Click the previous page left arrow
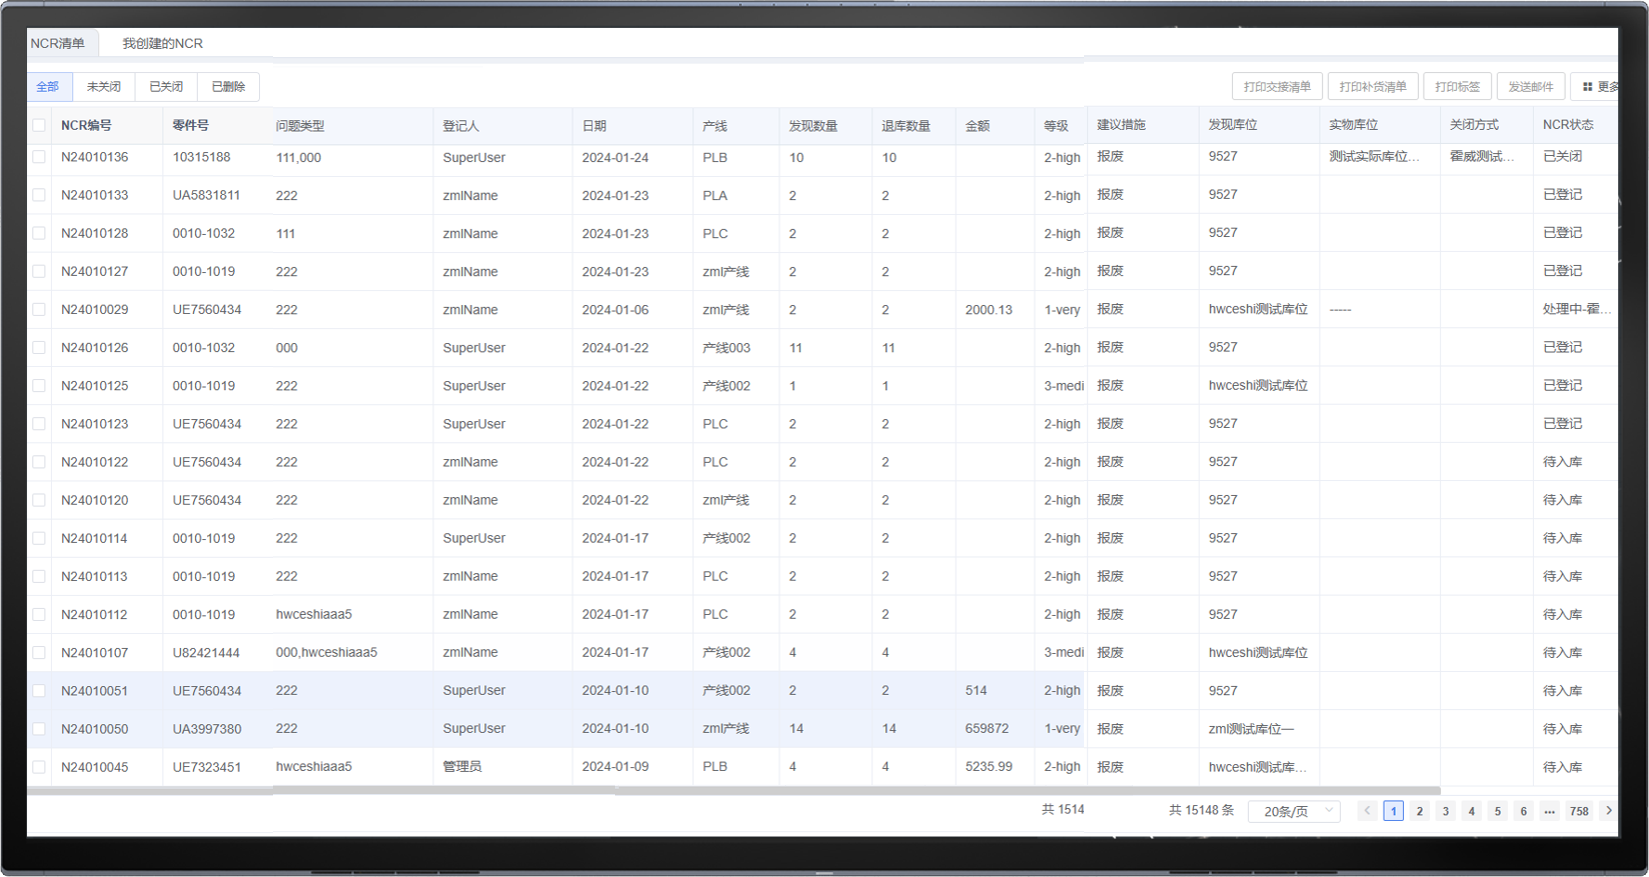This screenshot has width=1649, height=877. coord(1367,811)
